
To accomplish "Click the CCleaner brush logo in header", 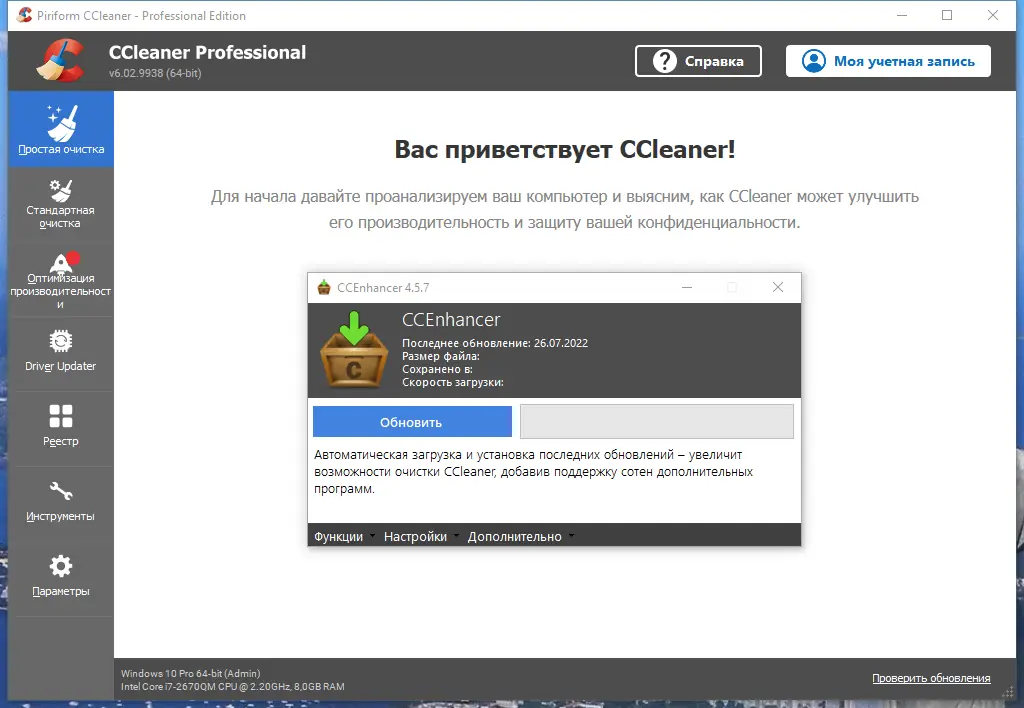I will 58,60.
